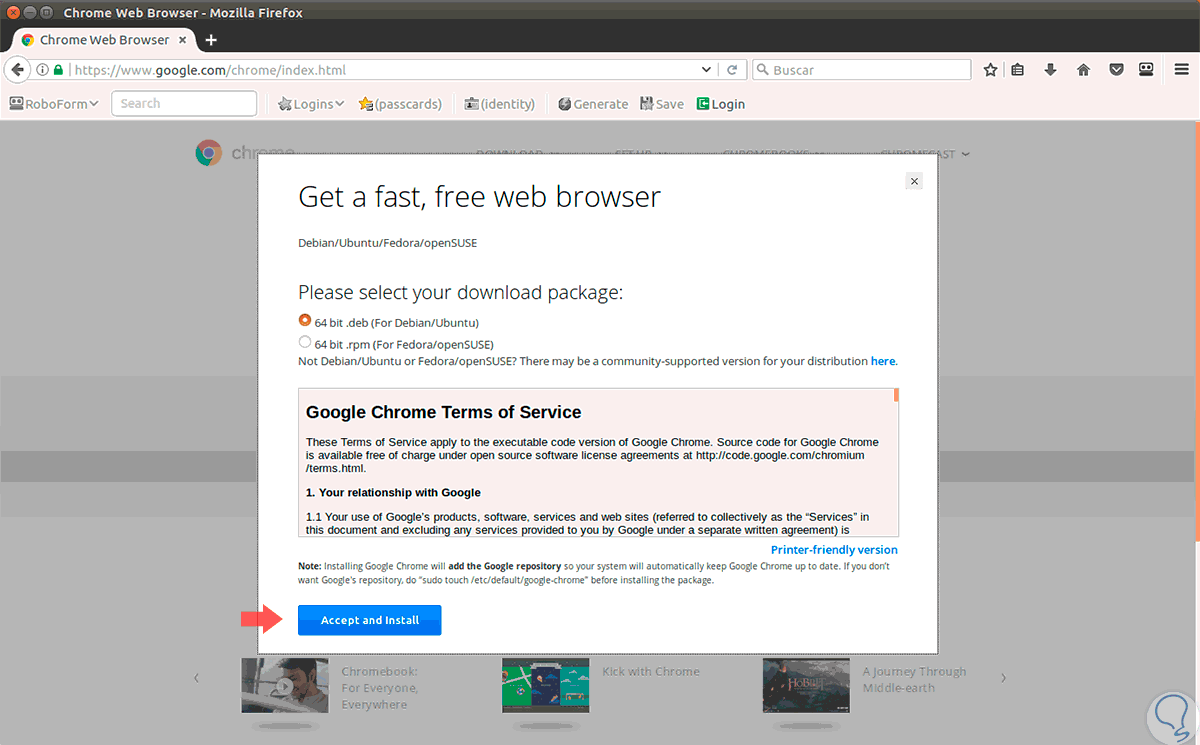Viewport: 1200px width, 745px height.
Task: Click next carousel arrow on page
Action: click(x=1003, y=678)
